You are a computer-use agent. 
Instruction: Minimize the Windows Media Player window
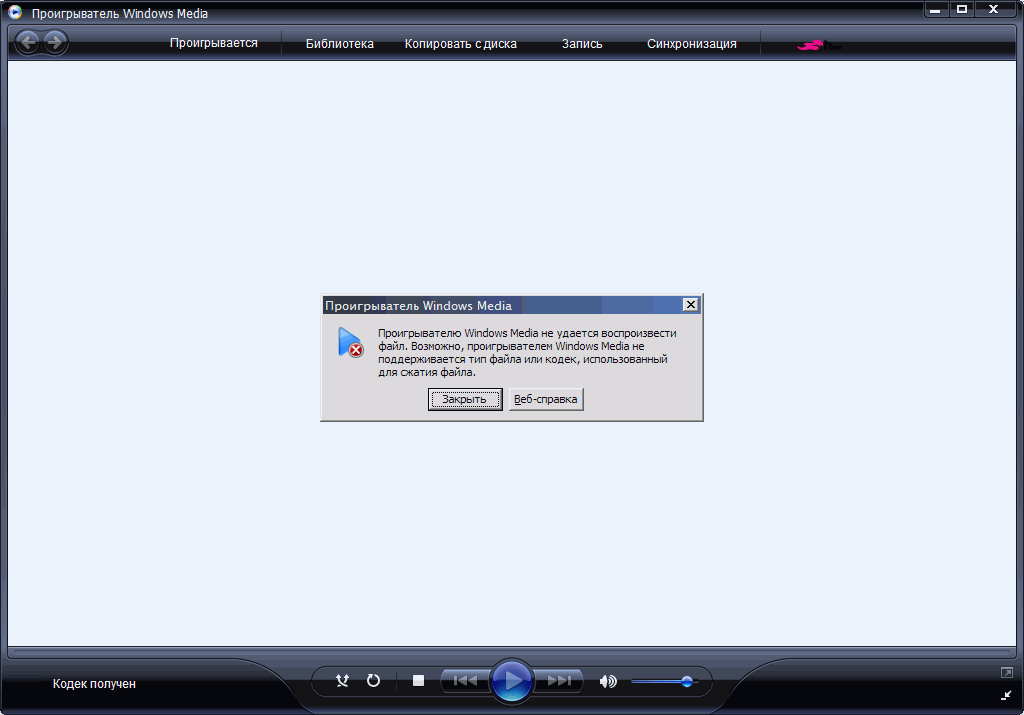coord(936,9)
